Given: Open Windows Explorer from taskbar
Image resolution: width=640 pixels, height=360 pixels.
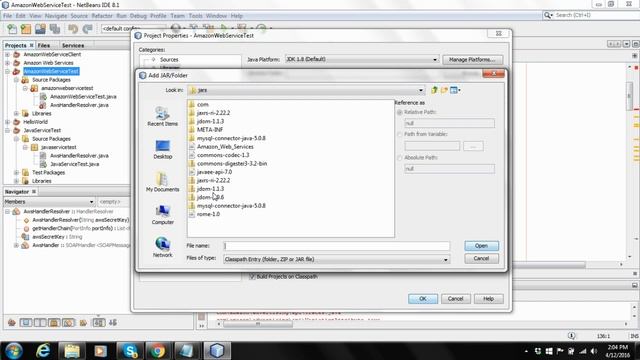Looking at the screenshot, I should point(72,351).
